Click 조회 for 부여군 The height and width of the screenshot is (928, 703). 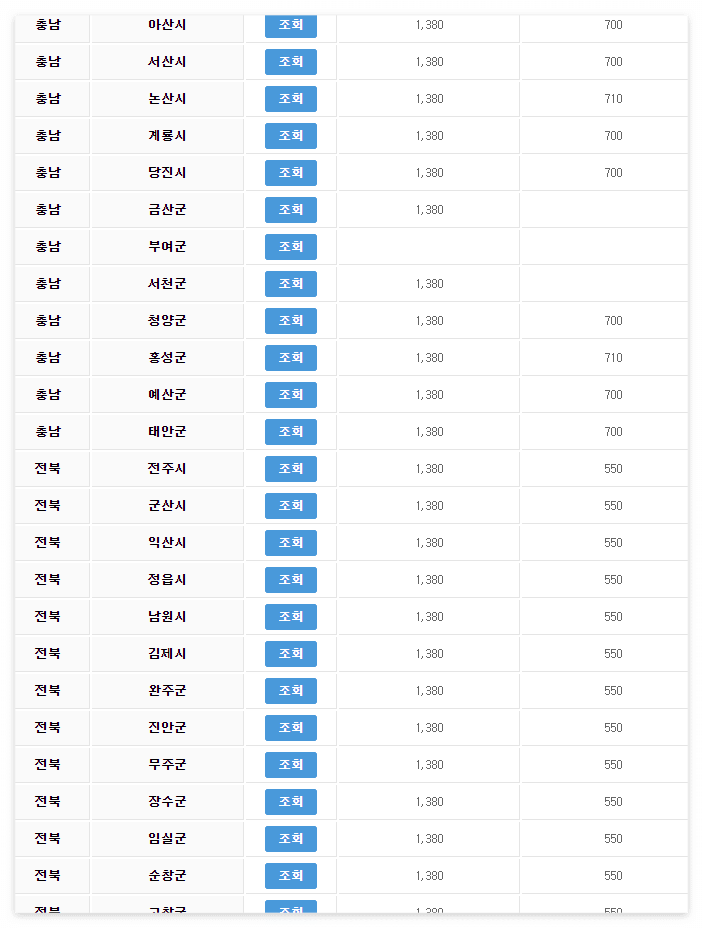click(290, 246)
